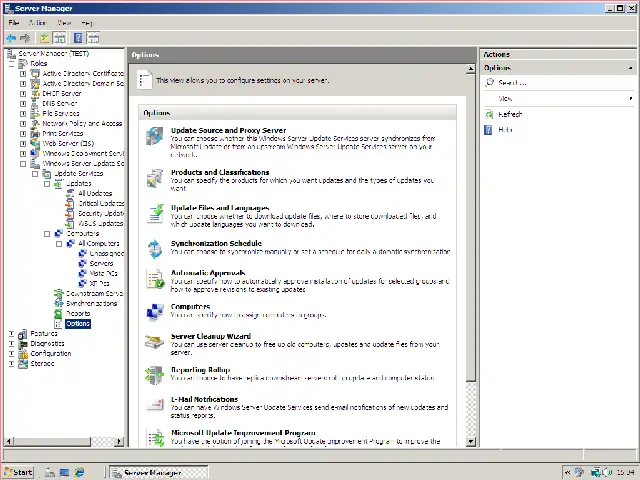640x480 pixels.
Task: Select the DHCP Server role icon
Action: [x=36, y=93]
